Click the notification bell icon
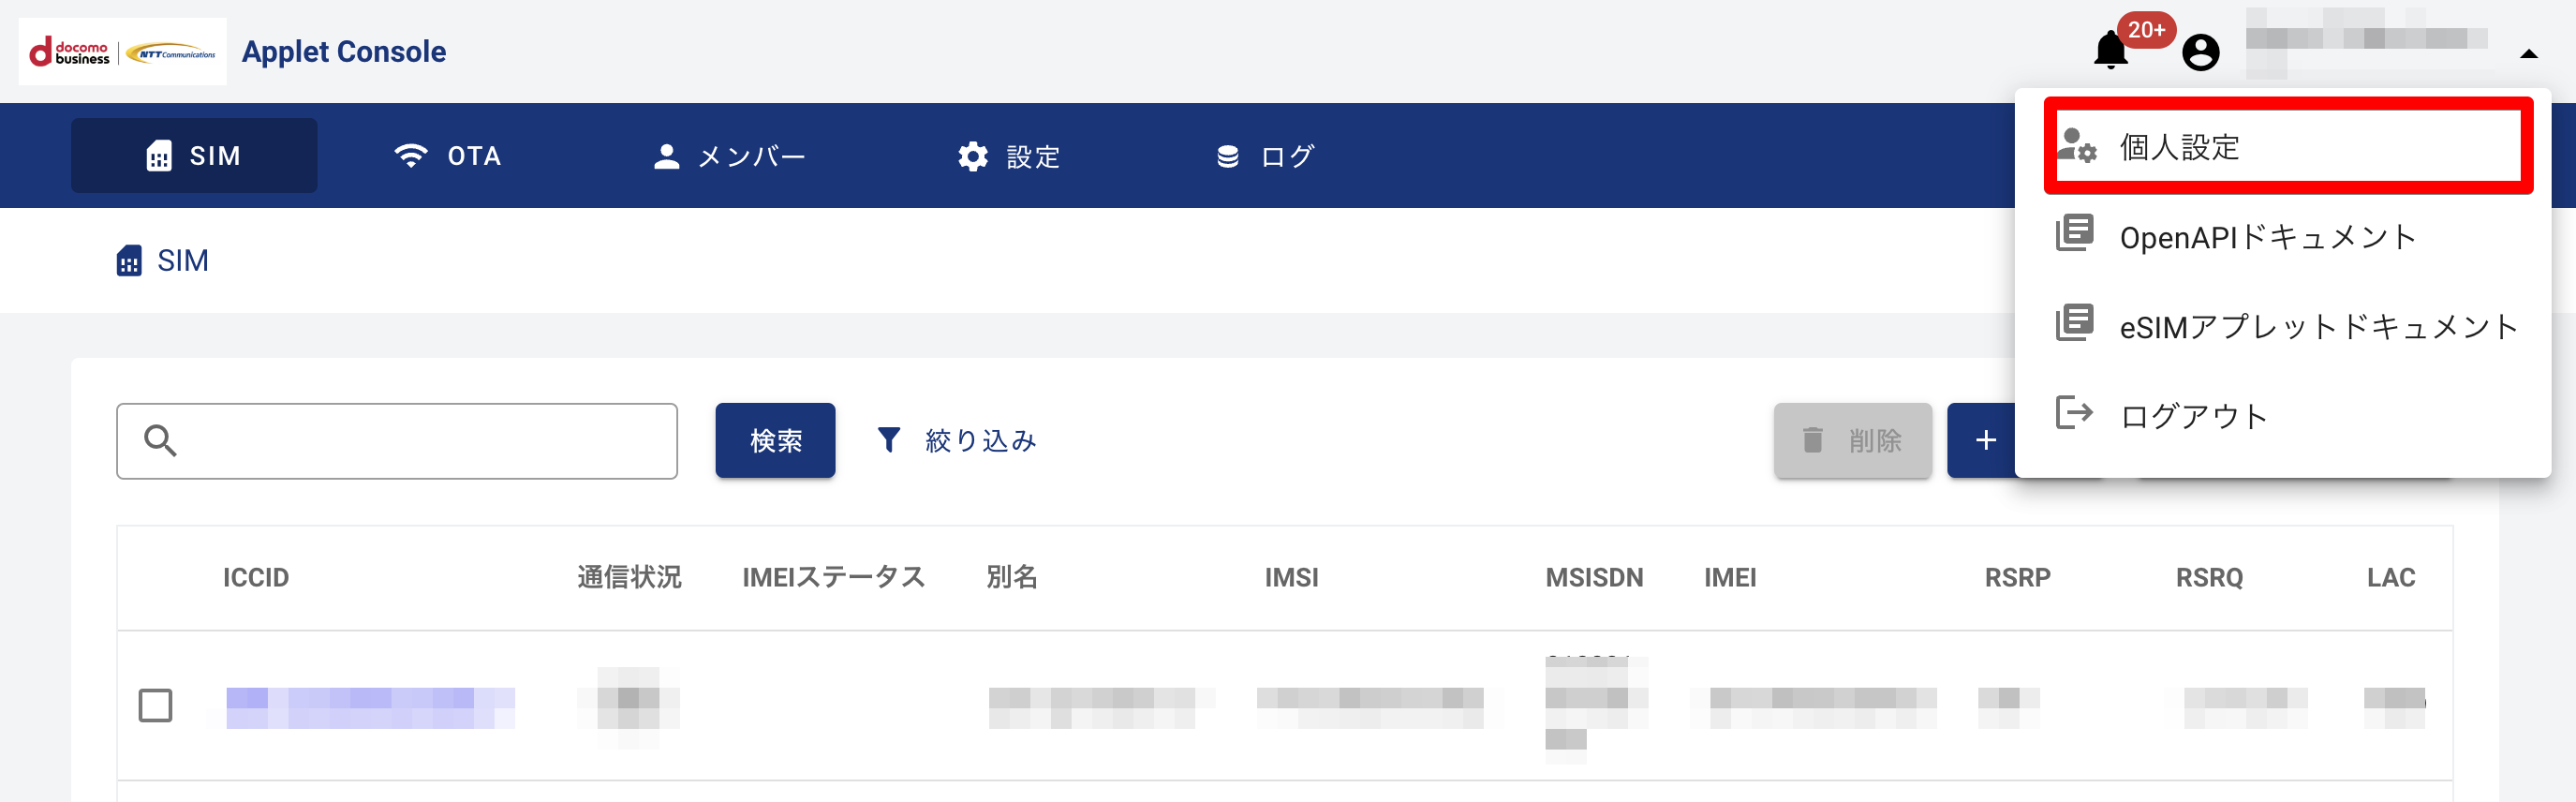Image resolution: width=2576 pixels, height=802 pixels. click(x=2110, y=50)
